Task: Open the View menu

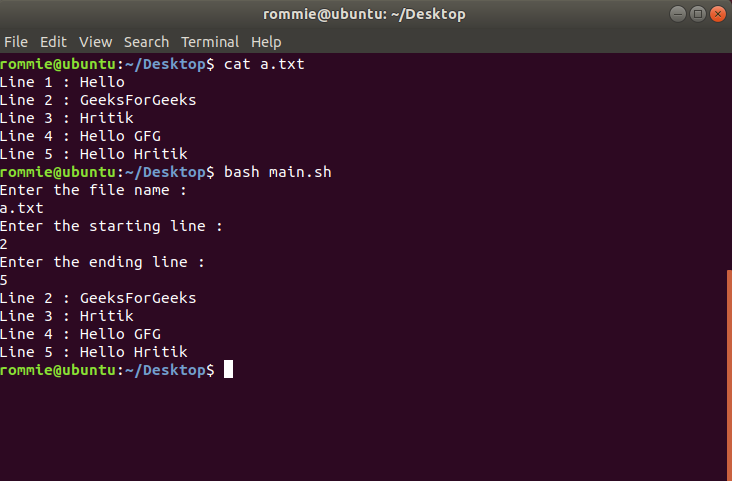Action: coord(96,42)
